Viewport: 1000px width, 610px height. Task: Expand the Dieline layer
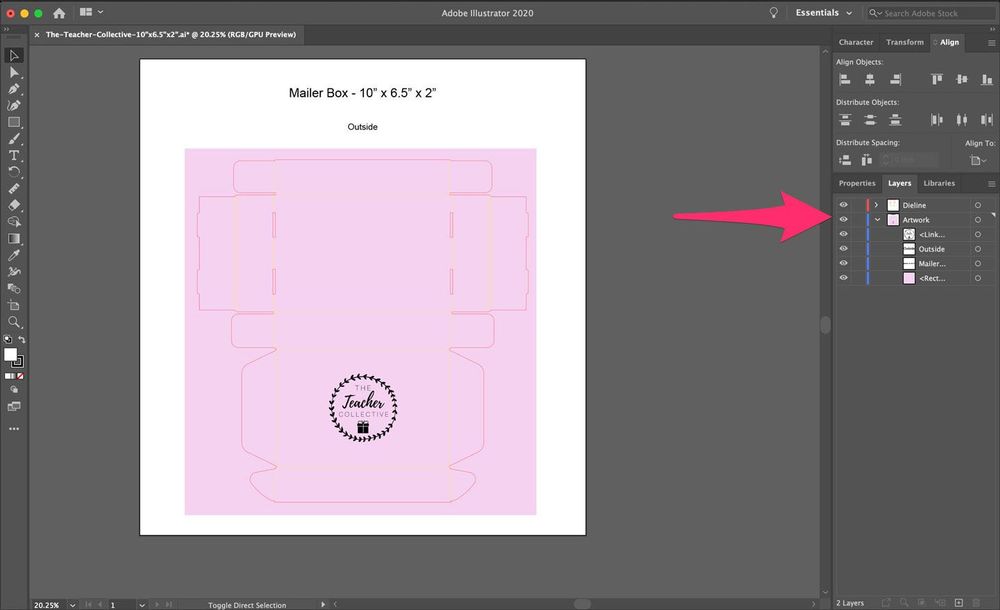[x=877, y=204]
